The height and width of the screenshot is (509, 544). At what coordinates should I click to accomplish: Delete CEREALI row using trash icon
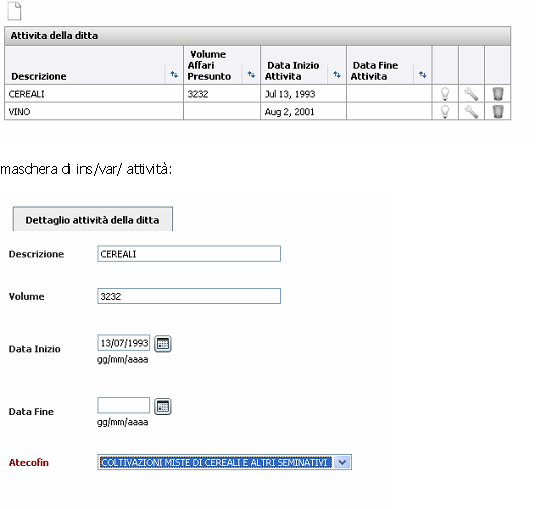point(498,94)
